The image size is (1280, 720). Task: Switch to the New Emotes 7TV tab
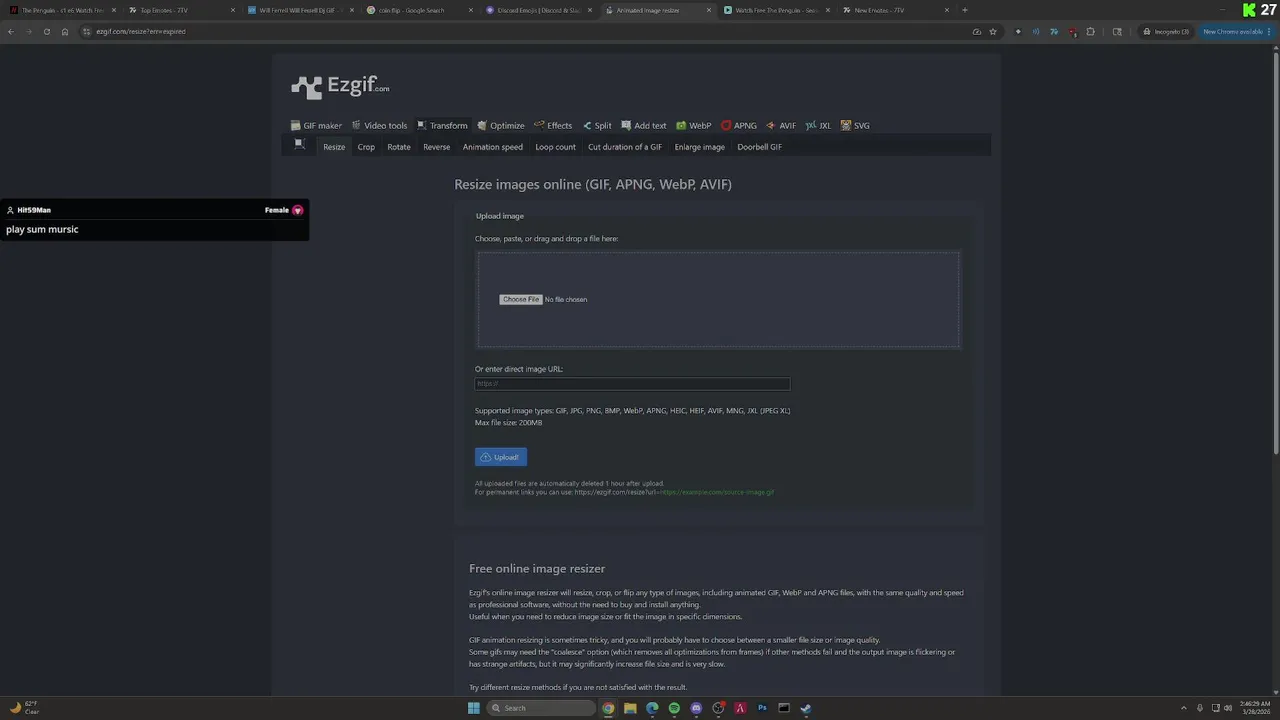coord(895,10)
